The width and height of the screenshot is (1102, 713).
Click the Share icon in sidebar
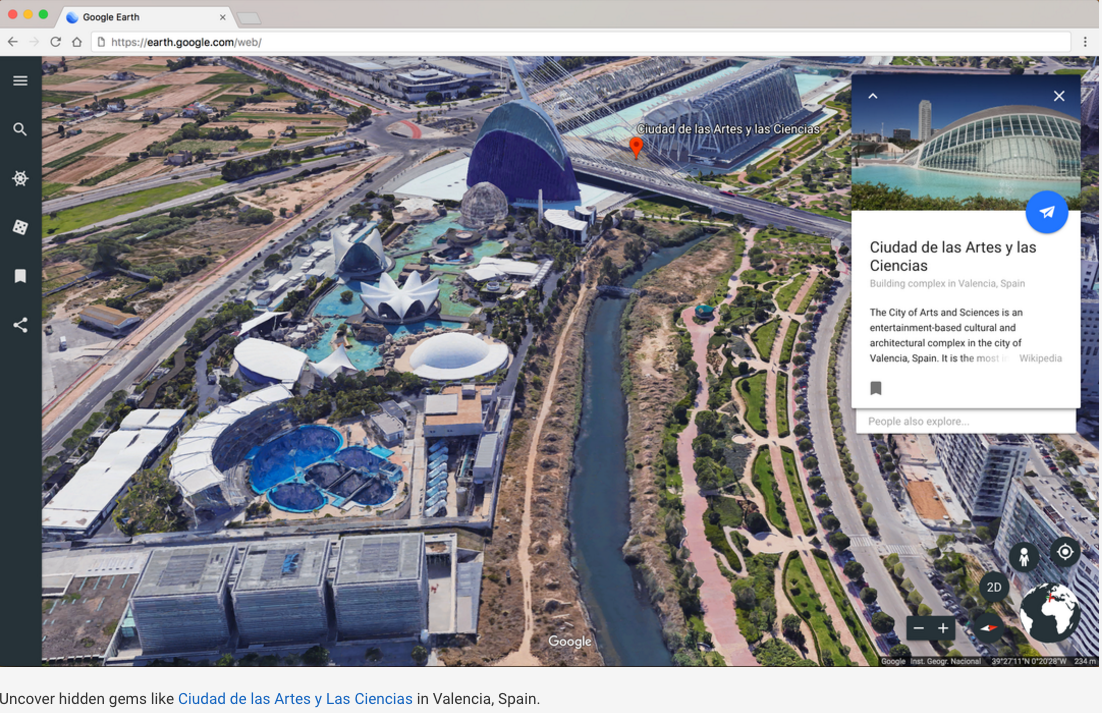point(20,325)
